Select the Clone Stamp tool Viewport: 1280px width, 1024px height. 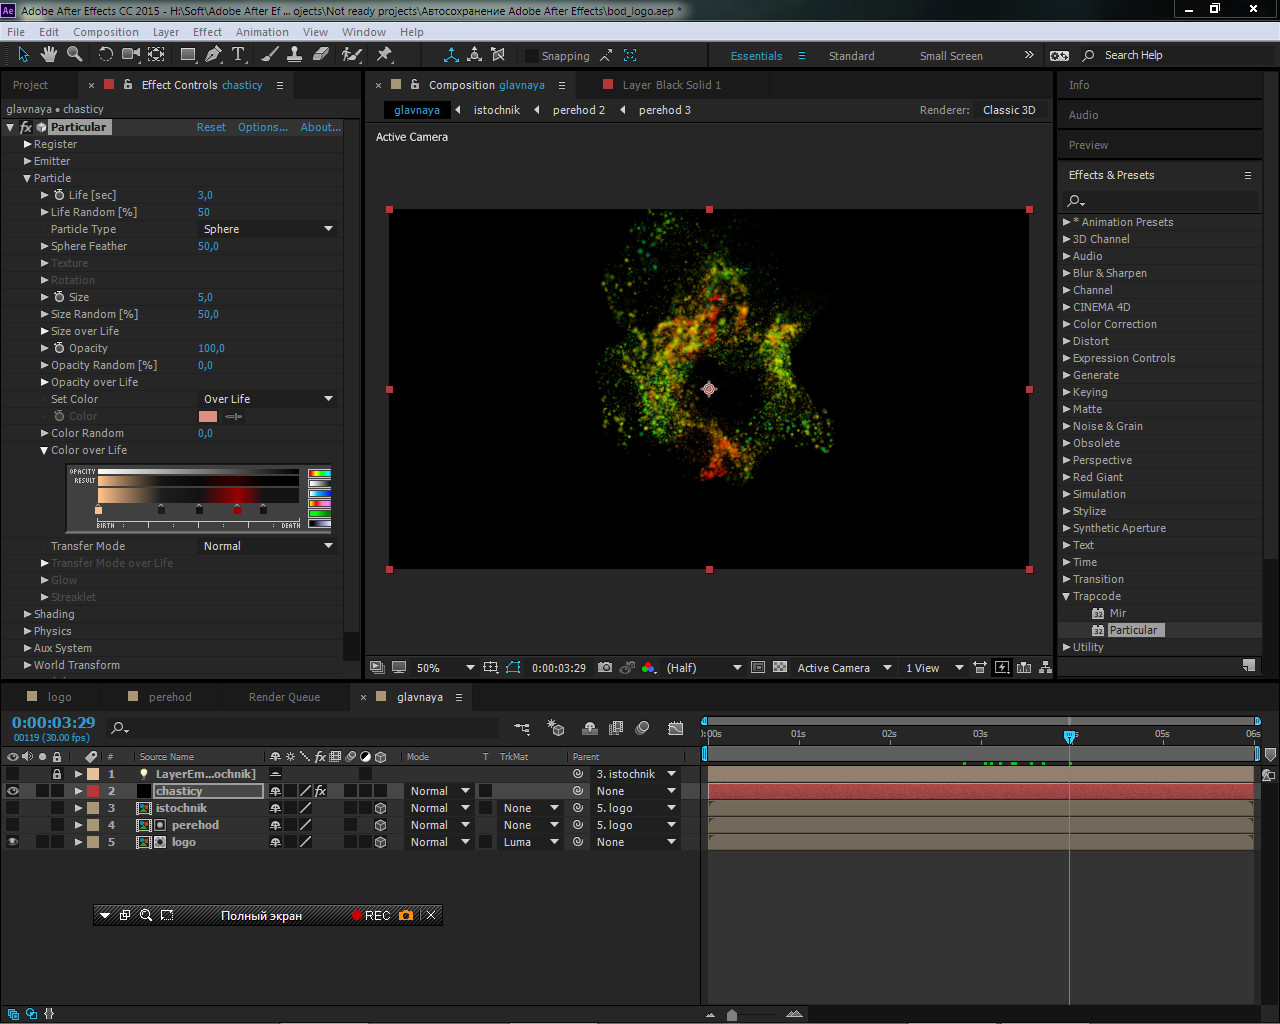pyautogui.click(x=294, y=55)
